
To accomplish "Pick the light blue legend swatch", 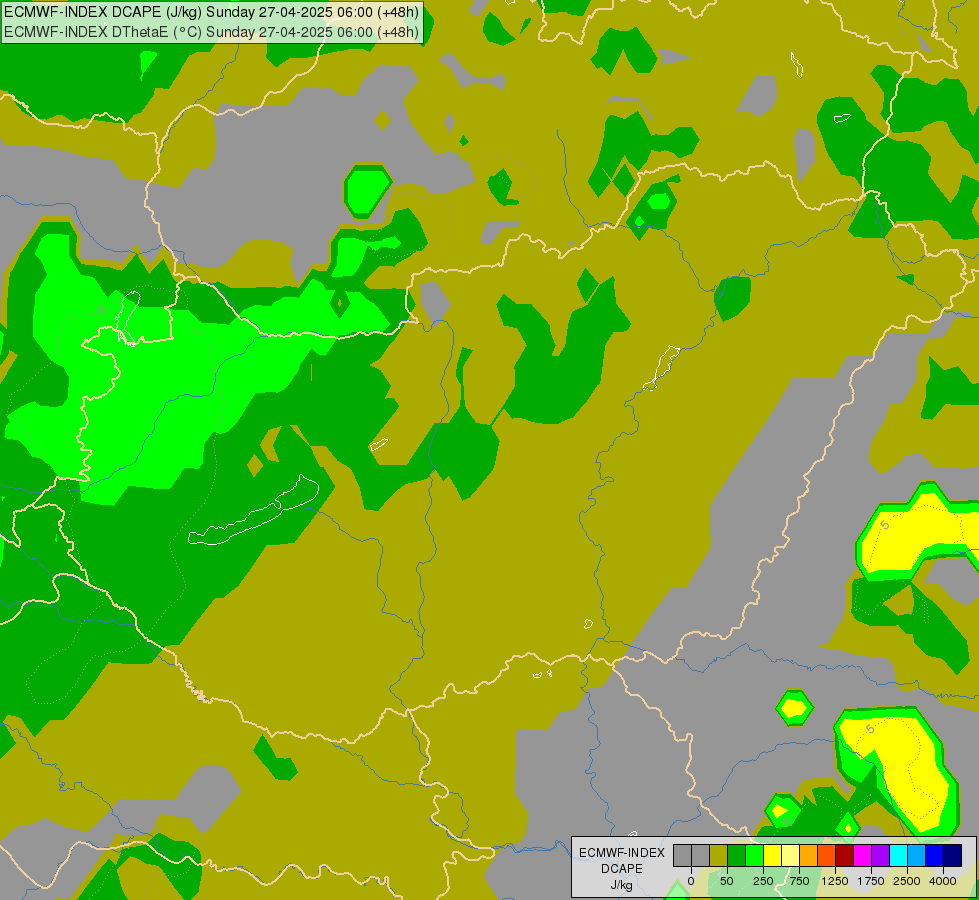I will coord(917,855).
